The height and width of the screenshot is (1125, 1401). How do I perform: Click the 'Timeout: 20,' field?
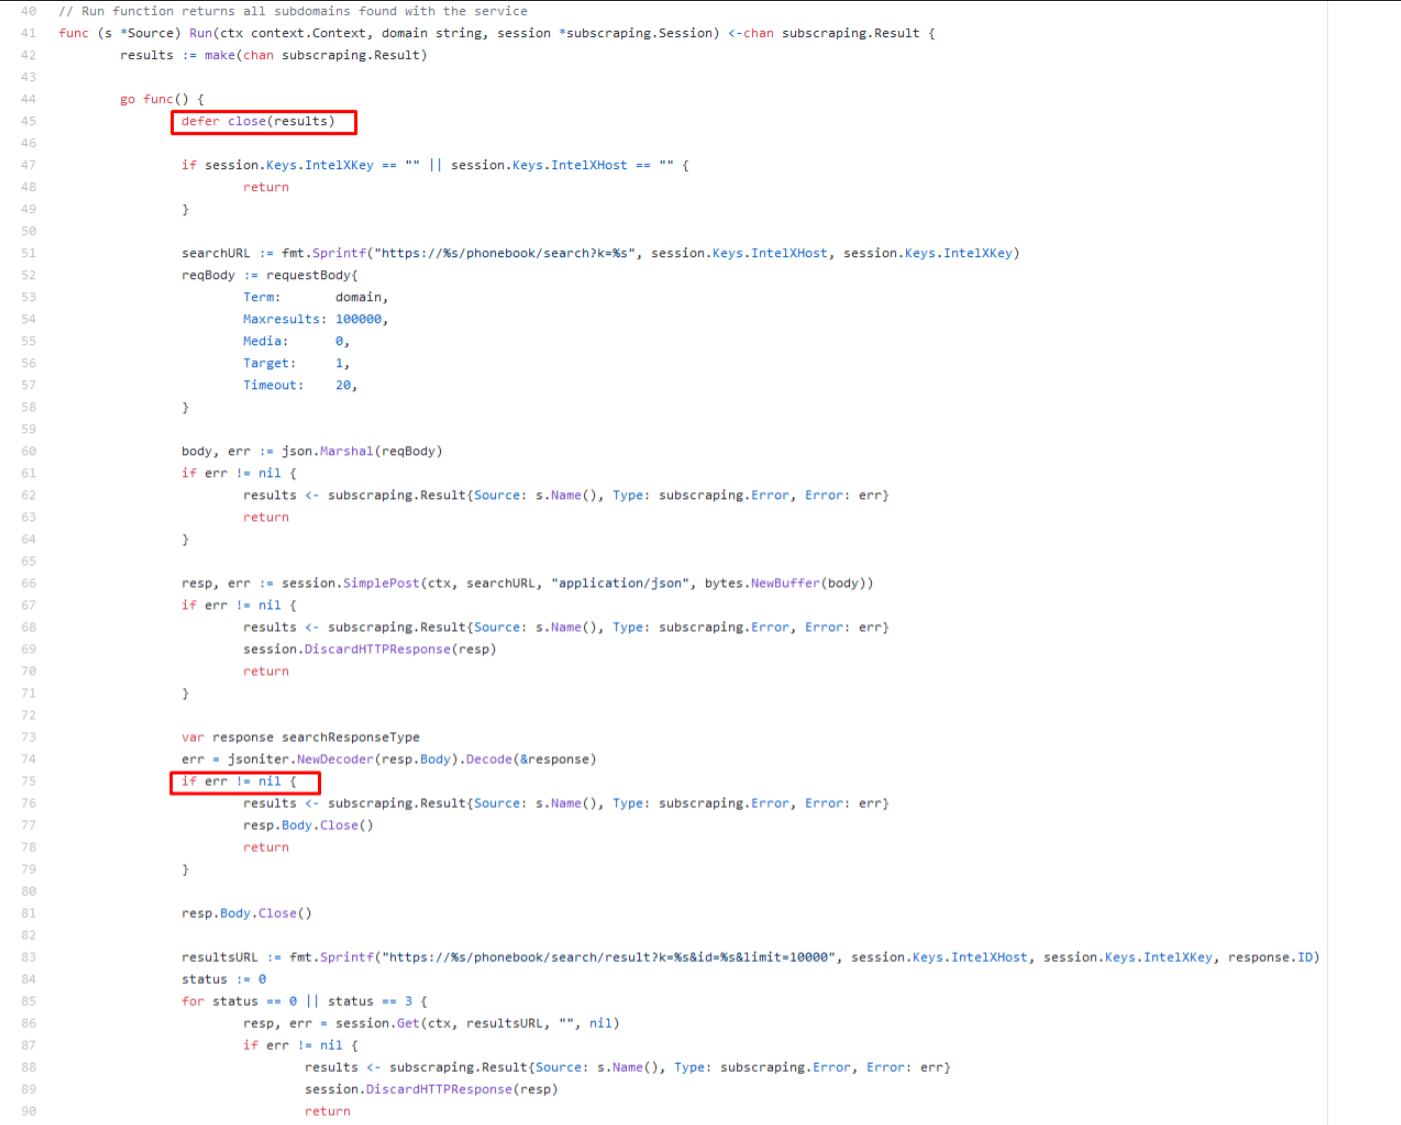[300, 385]
